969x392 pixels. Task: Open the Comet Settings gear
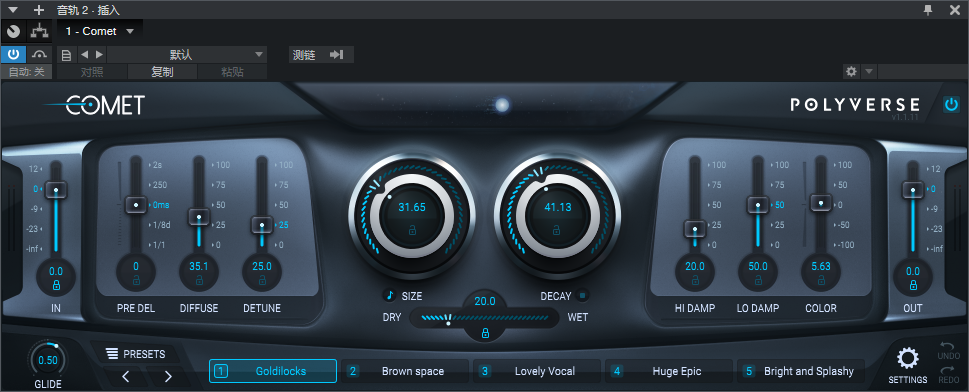tap(908, 359)
